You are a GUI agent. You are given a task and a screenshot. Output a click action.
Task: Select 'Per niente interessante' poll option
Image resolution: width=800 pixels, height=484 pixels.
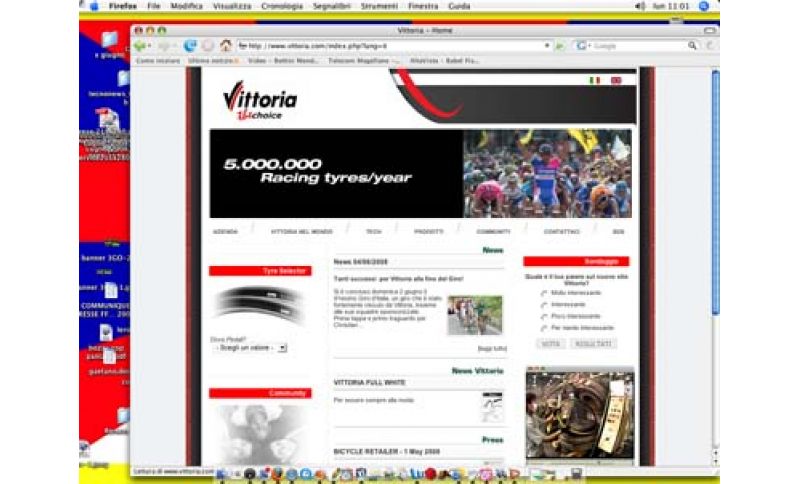[544, 328]
